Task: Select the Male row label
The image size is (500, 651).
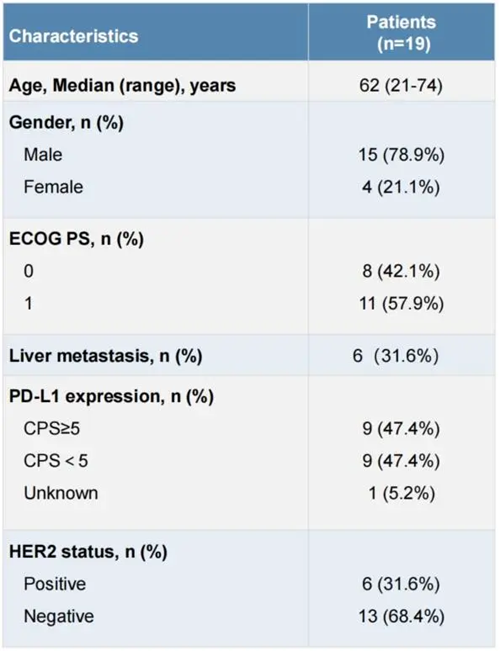Action: tap(43, 154)
